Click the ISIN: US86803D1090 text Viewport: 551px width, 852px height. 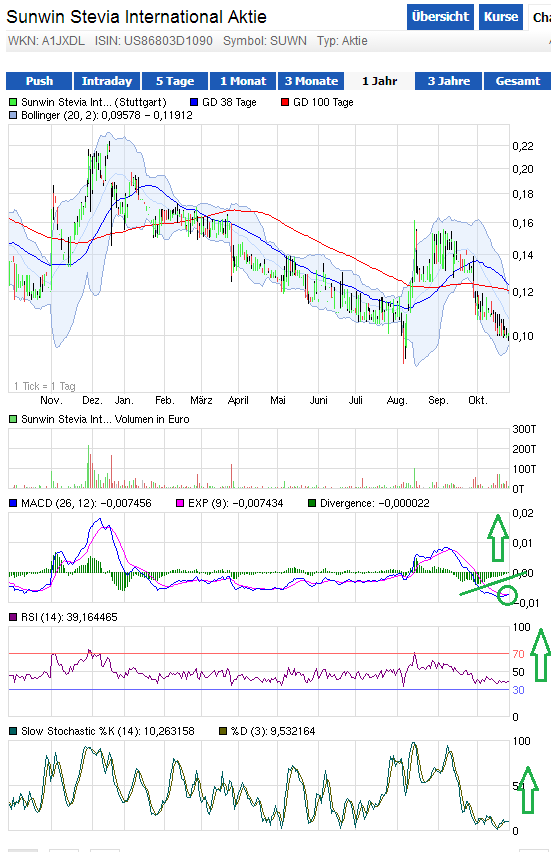tap(154, 41)
